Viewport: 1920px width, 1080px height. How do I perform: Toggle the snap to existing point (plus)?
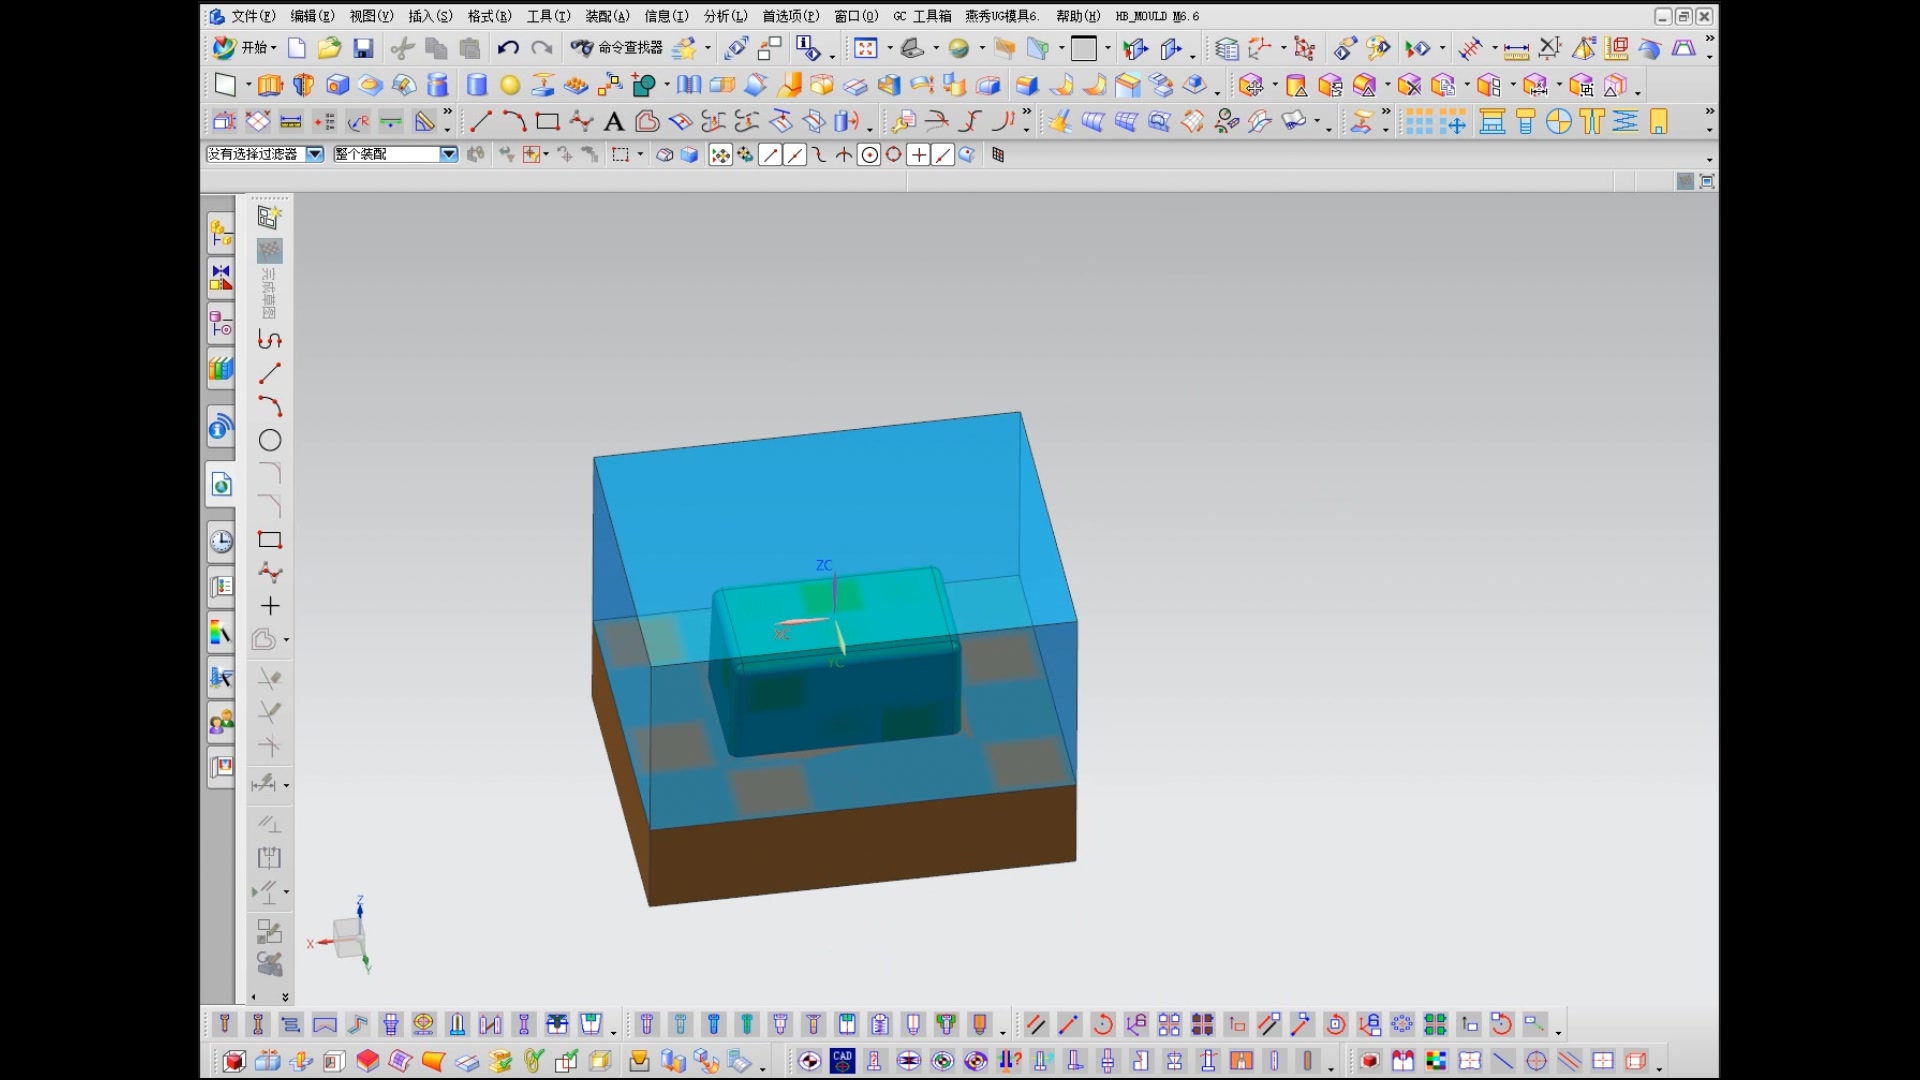pos(918,155)
